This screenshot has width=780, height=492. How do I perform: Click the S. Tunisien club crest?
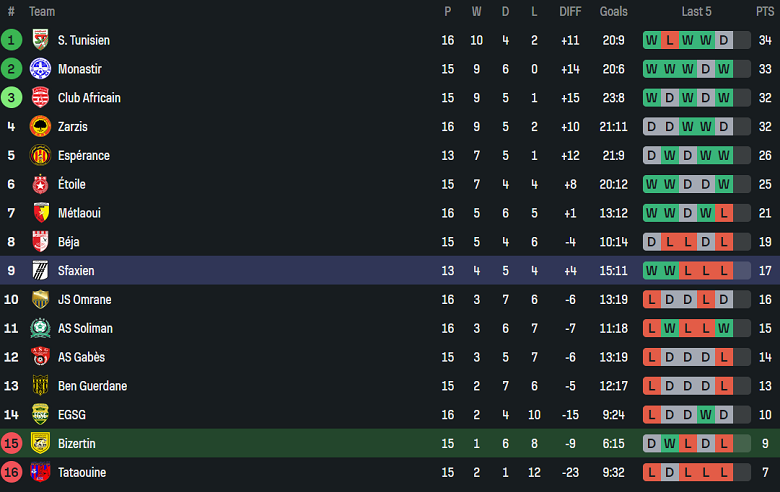pos(40,40)
